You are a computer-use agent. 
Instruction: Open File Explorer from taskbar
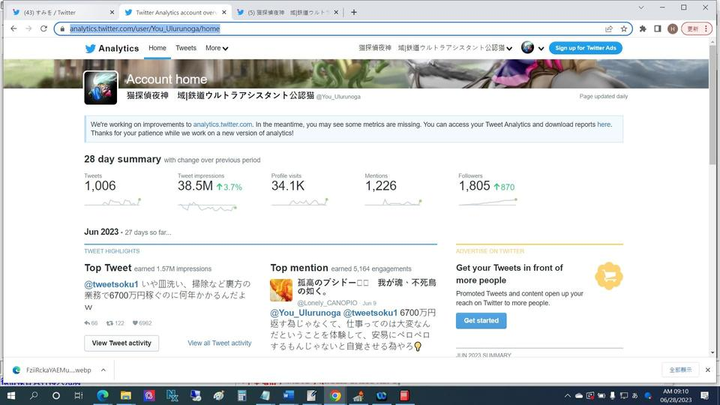click(126, 395)
